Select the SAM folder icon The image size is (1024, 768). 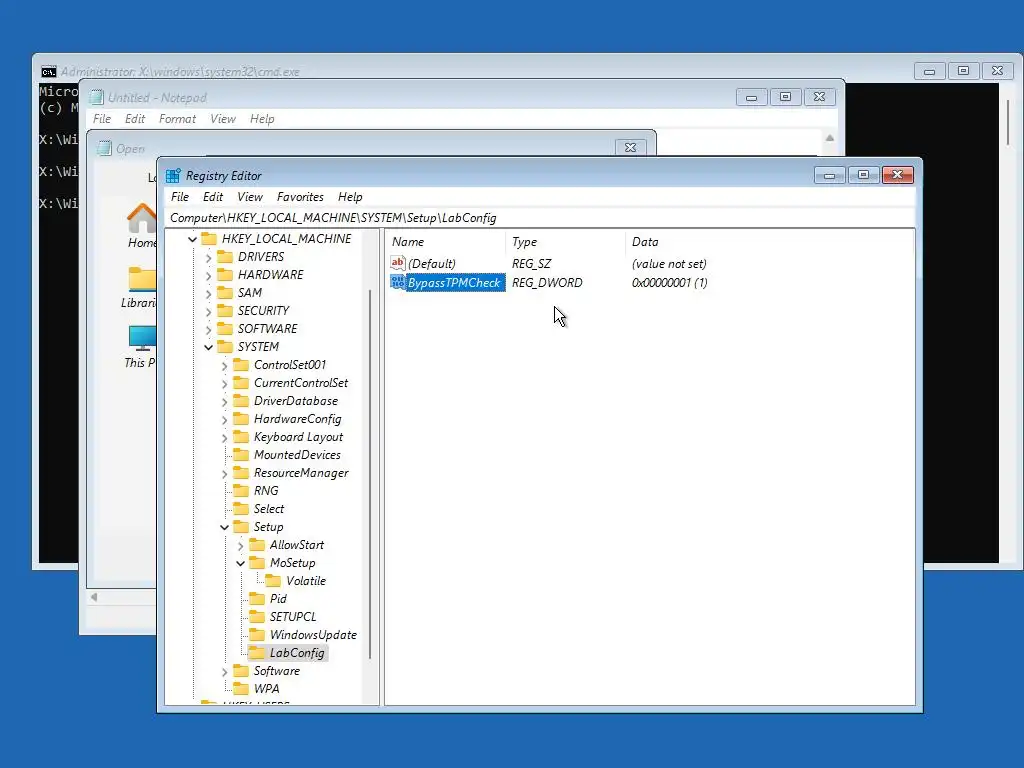(225, 293)
